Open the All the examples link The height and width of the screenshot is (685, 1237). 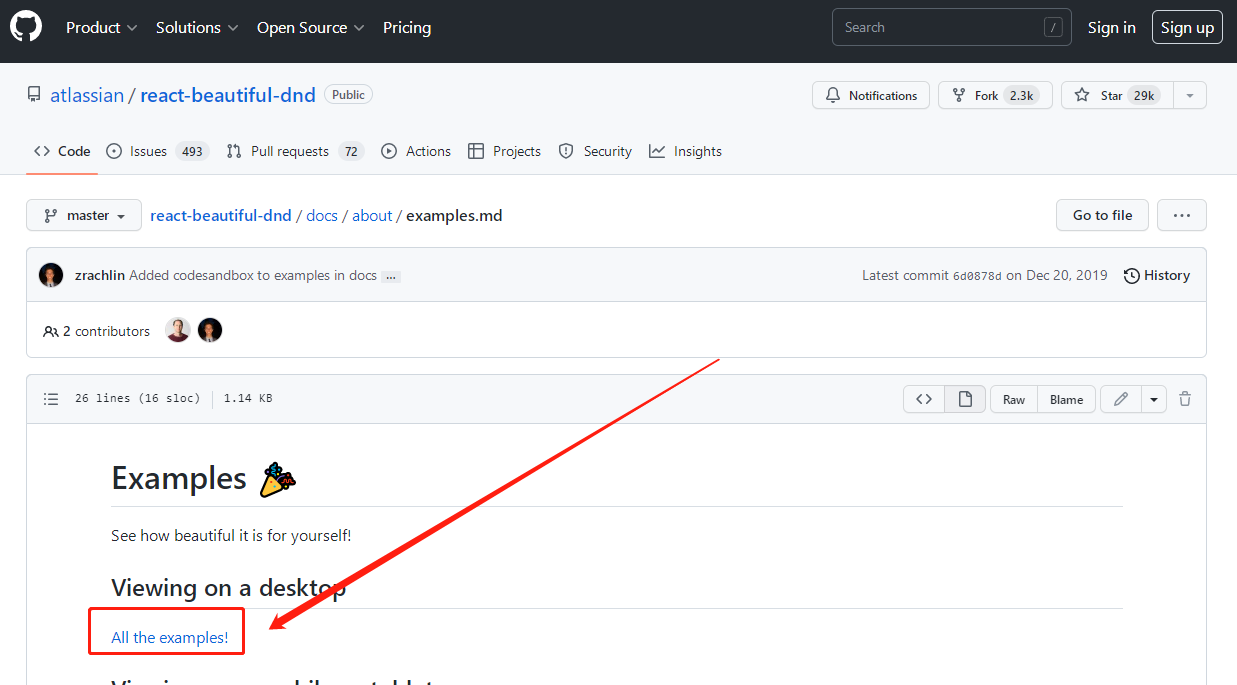pos(170,638)
